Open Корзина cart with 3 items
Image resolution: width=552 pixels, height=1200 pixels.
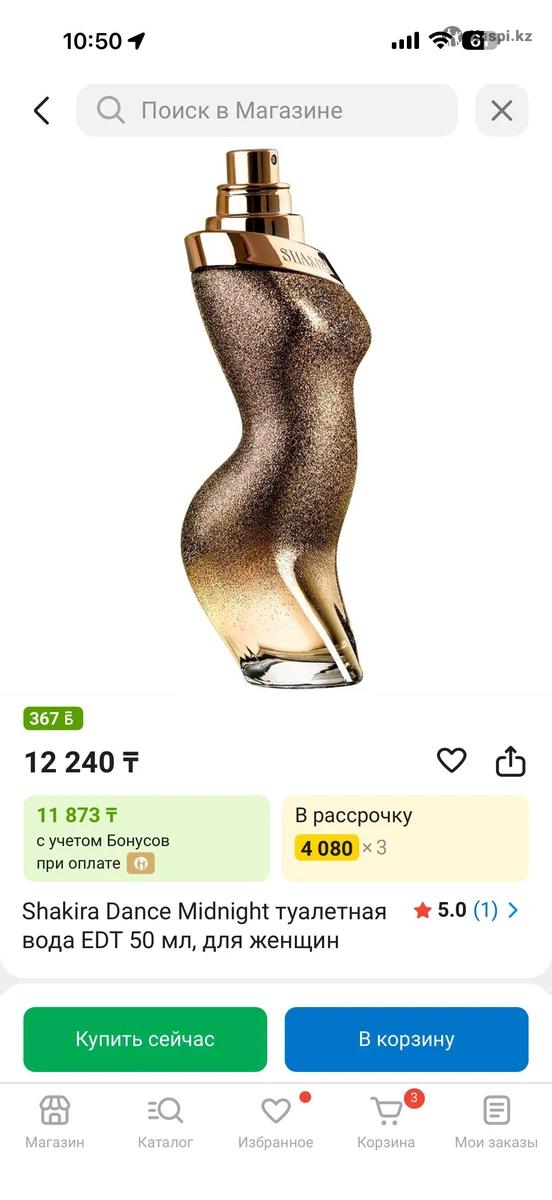click(x=386, y=1121)
